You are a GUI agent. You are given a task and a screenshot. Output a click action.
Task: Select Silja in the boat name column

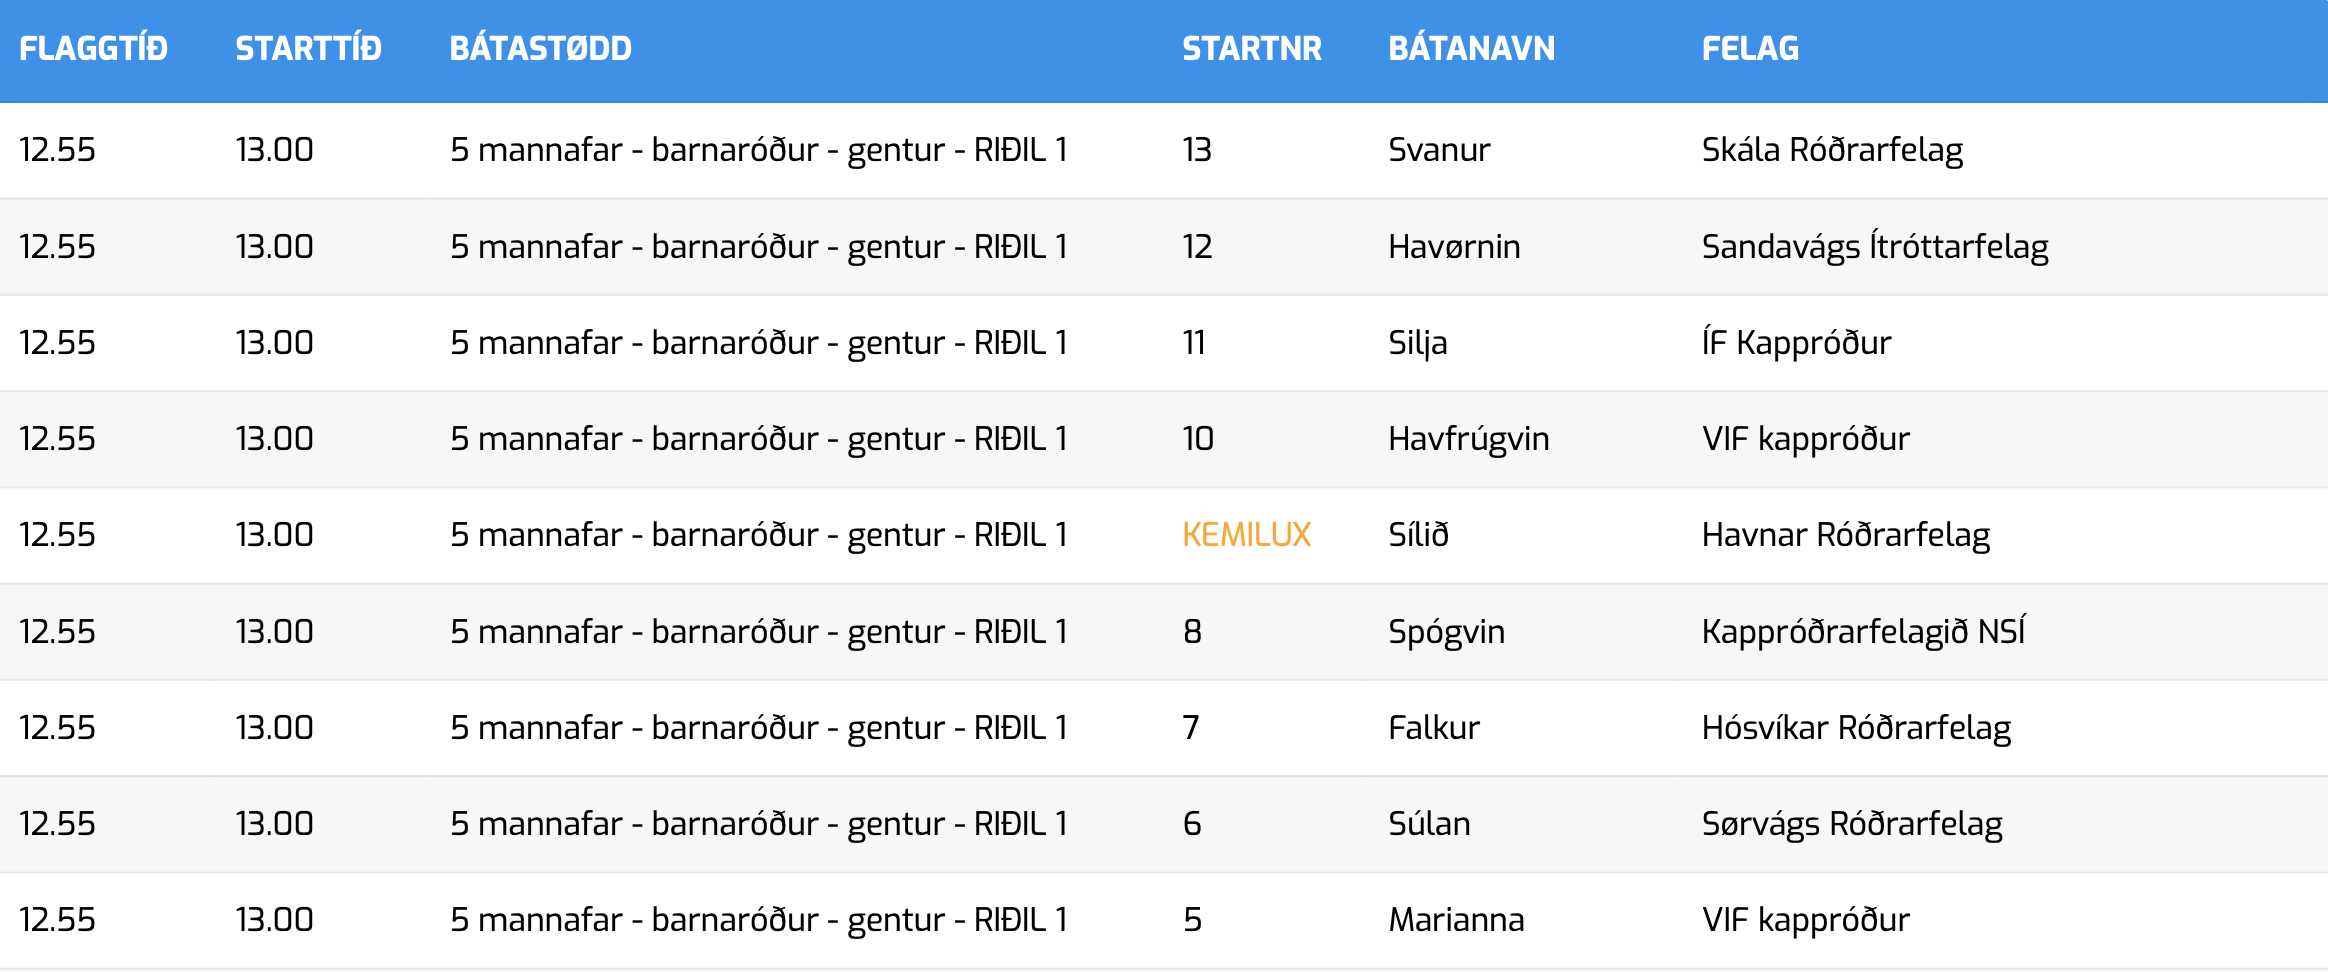point(1417,343)
